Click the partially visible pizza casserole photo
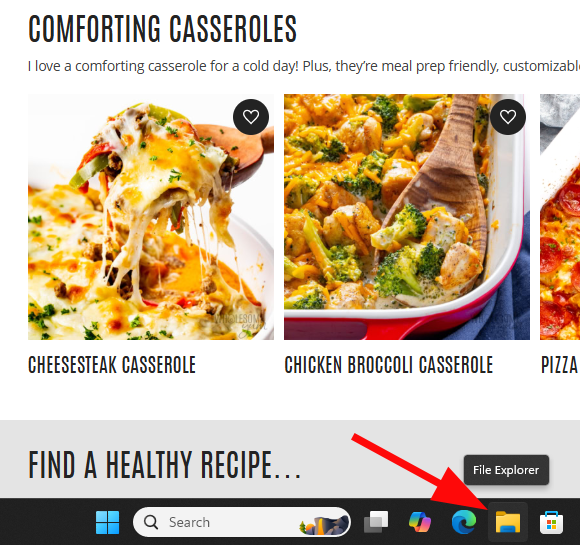This screenshot has width=580, height=545. [560, 217]
